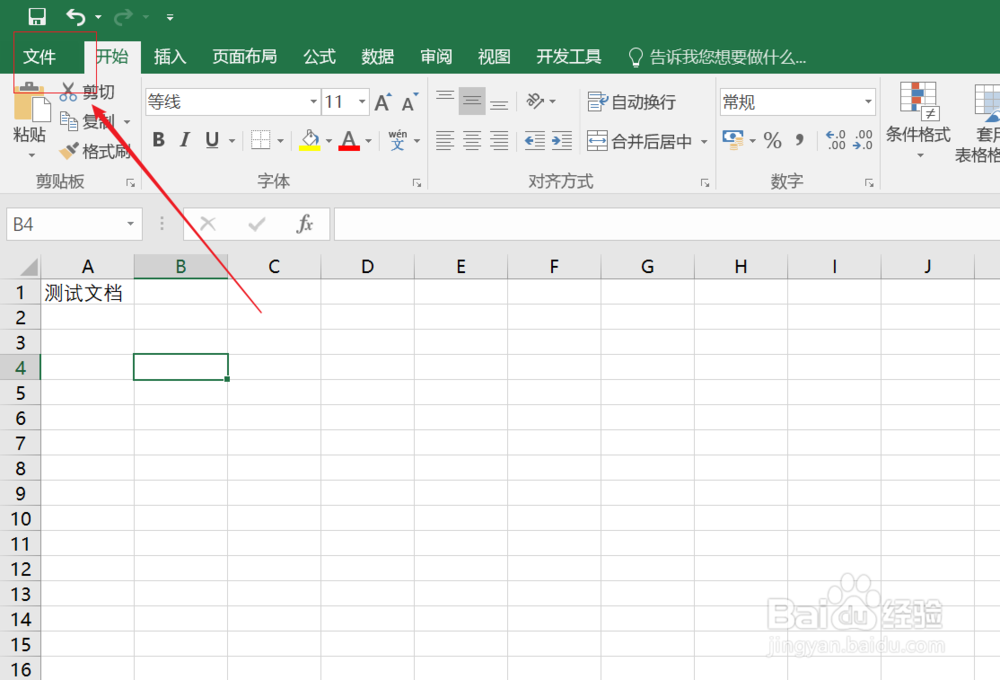Viewport: 1000px width, 680px height.
Task: Align text left icon
Action: tap(445, 140)
